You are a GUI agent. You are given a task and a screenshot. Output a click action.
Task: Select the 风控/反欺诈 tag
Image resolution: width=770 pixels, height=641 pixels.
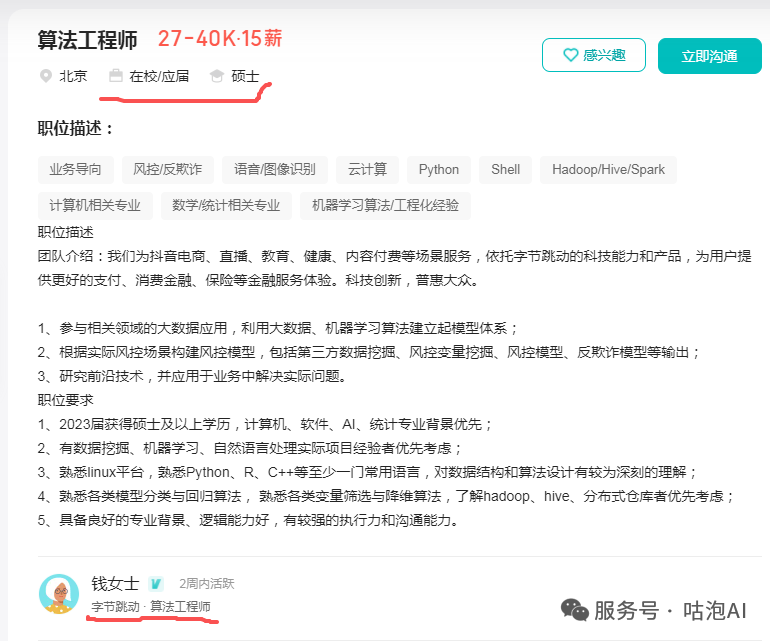click(168, 170)
